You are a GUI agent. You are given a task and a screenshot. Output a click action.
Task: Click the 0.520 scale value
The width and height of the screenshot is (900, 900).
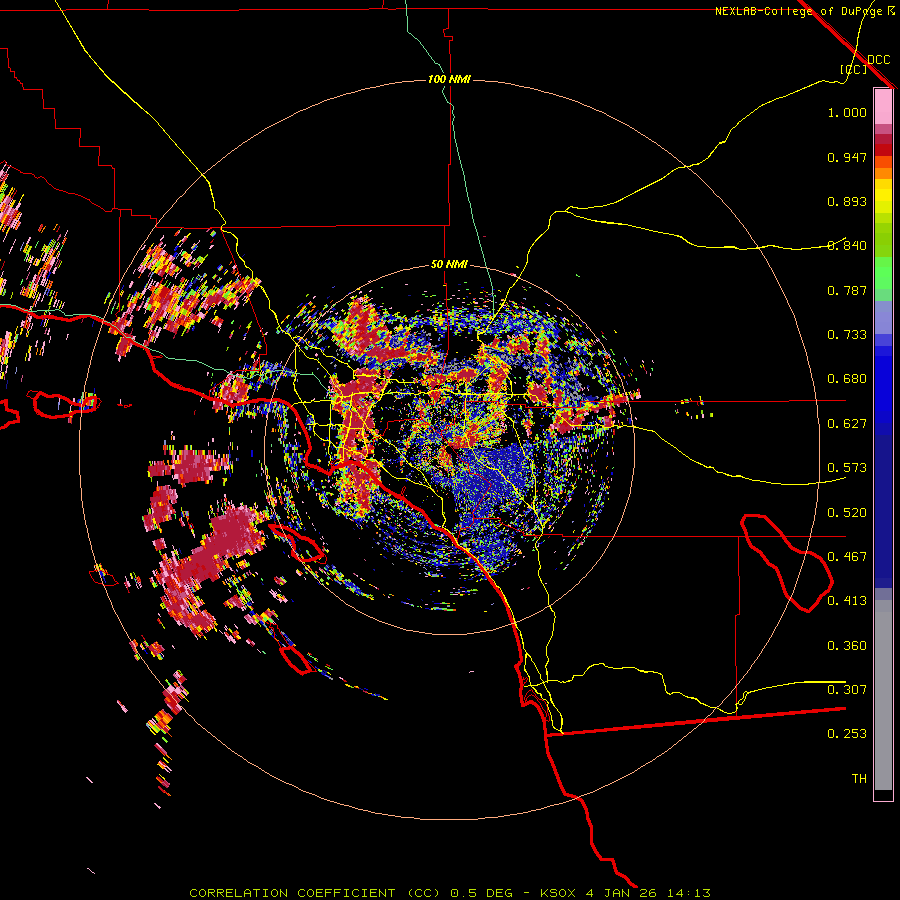point(847,513)
